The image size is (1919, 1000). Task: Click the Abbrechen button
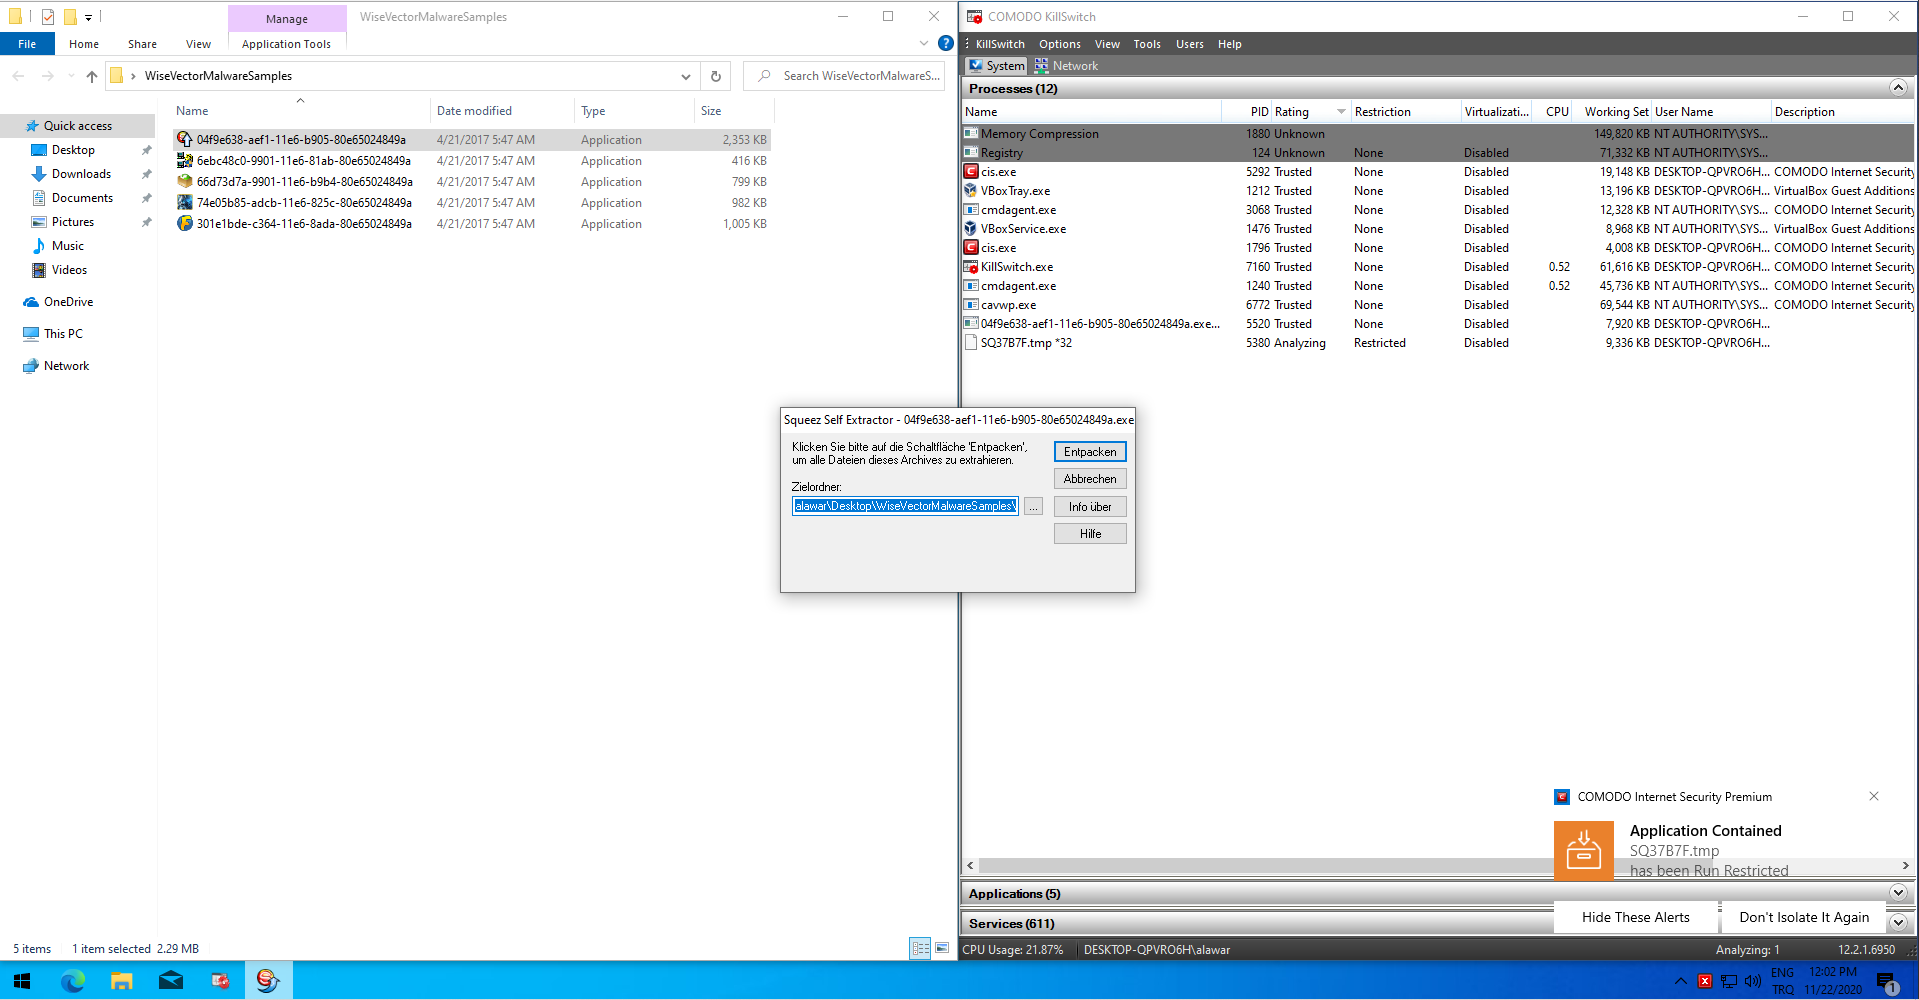click(x=1090, y=479)
